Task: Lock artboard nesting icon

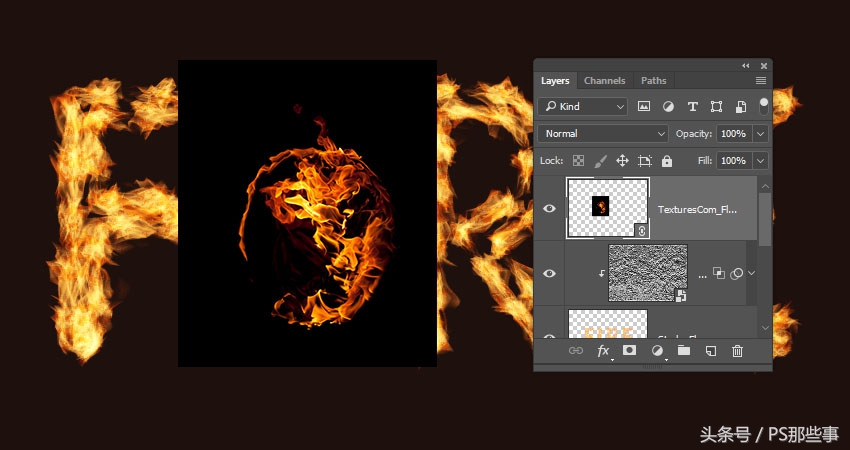Action: pyautogui.click(x=645, y=161)
